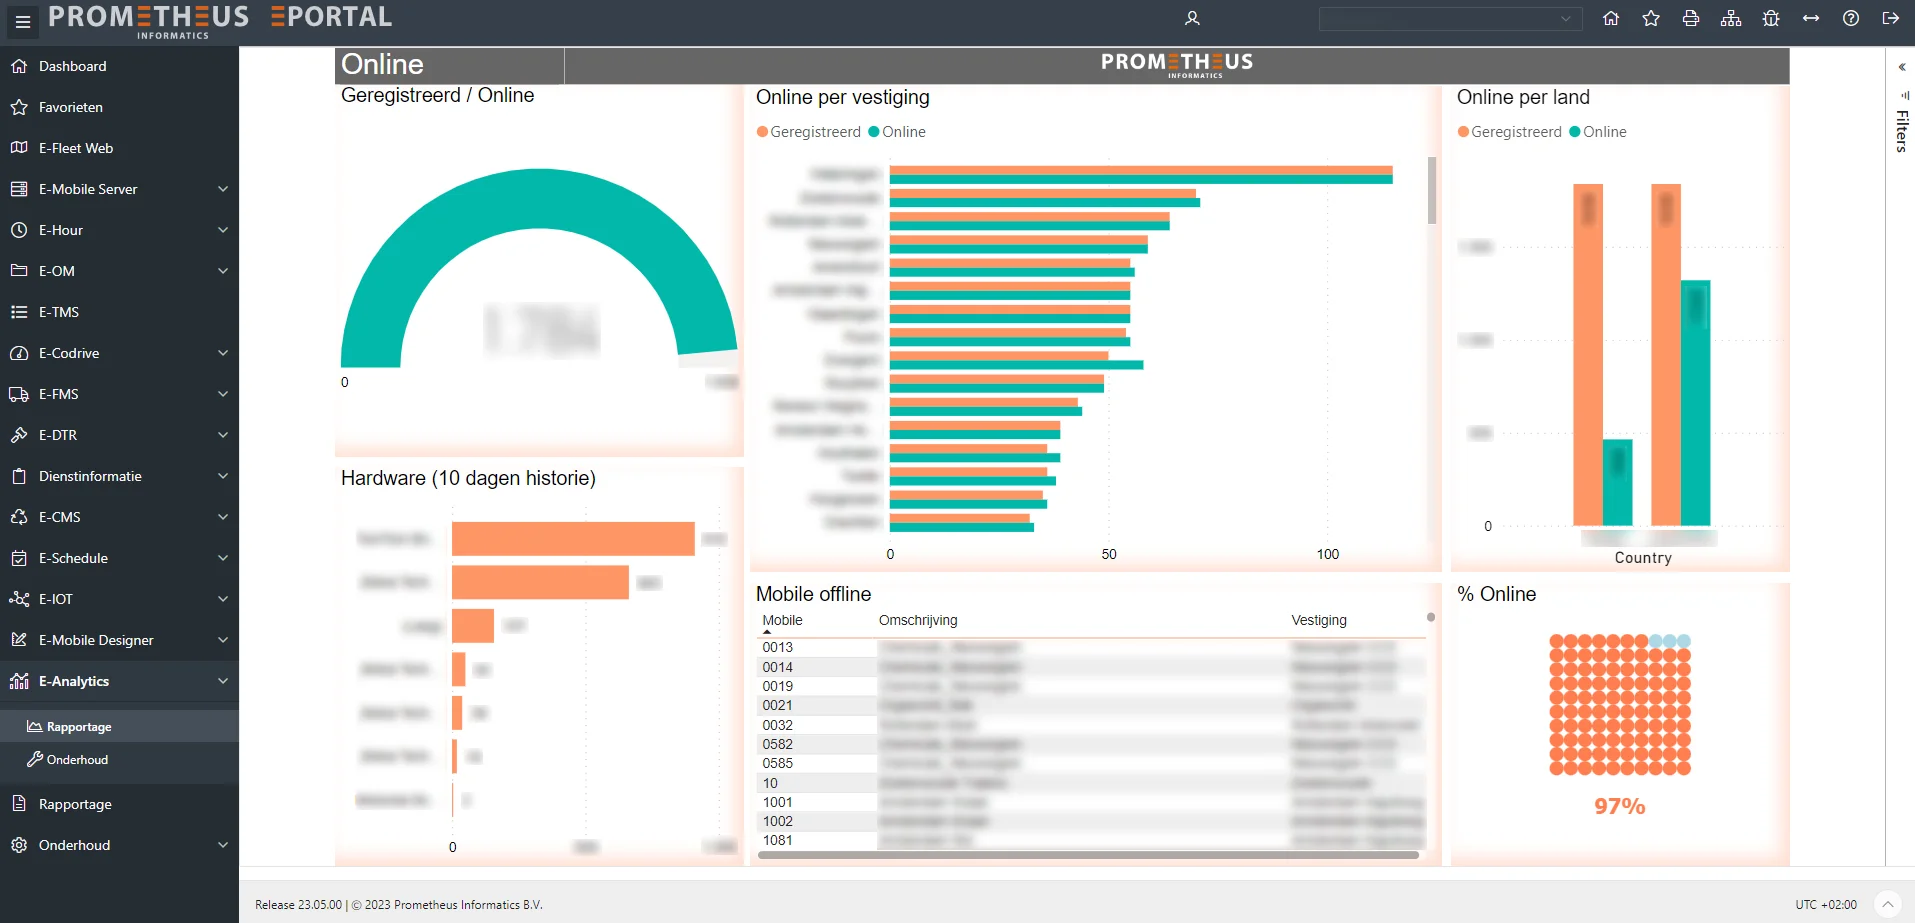Expand the E-OM menu chevron
The height and width of the screenshot is (923, 1915).
click(x=223, y=271)
